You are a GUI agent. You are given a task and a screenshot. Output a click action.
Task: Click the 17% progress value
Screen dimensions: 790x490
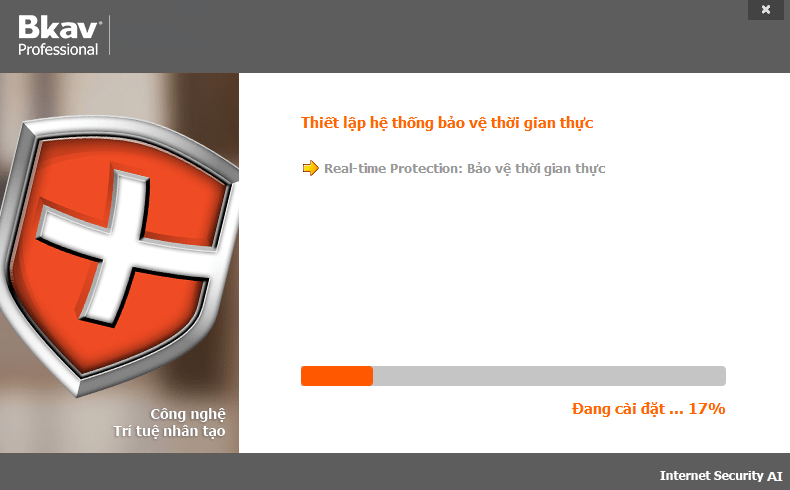[x=706, y=408]
